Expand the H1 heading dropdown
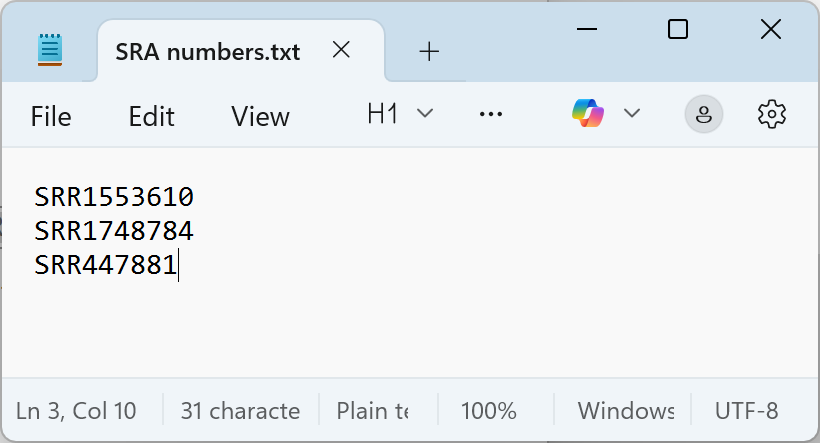The height and width of the screenshot is (443, 820). click(x=400, y=114)
